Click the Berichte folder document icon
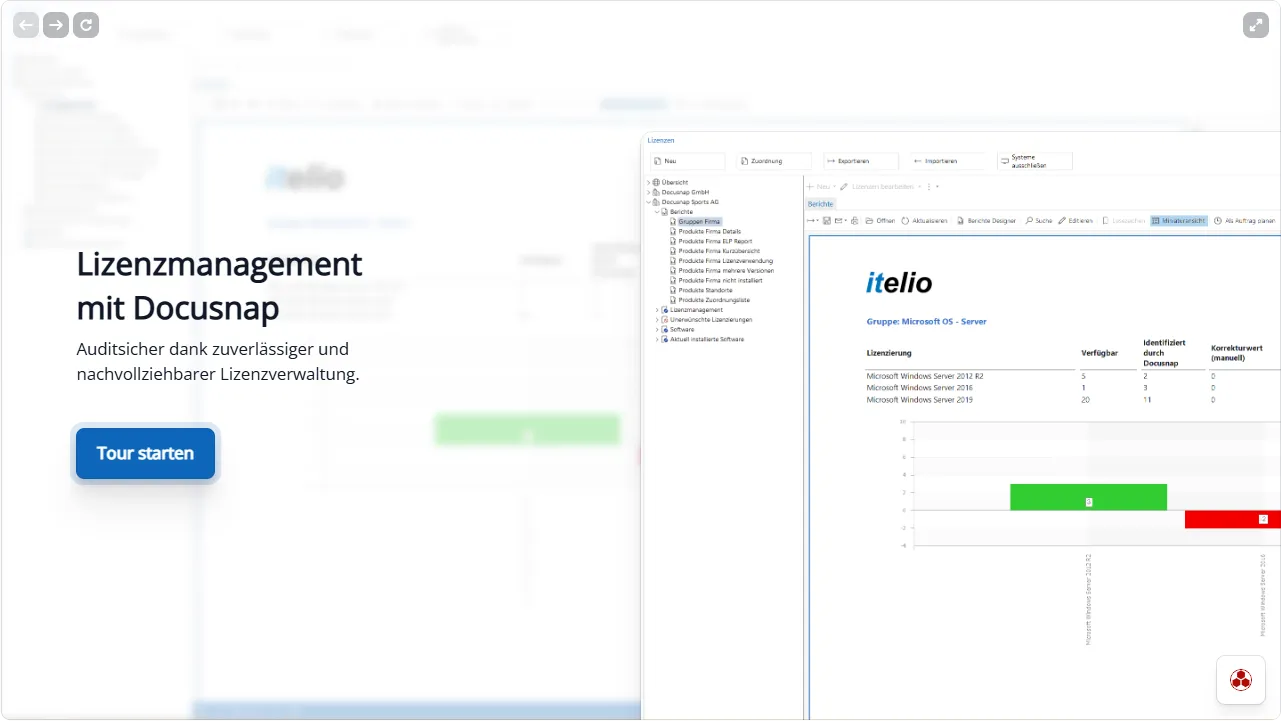This screenshot has width=1281, height=721. click(664, 212)
